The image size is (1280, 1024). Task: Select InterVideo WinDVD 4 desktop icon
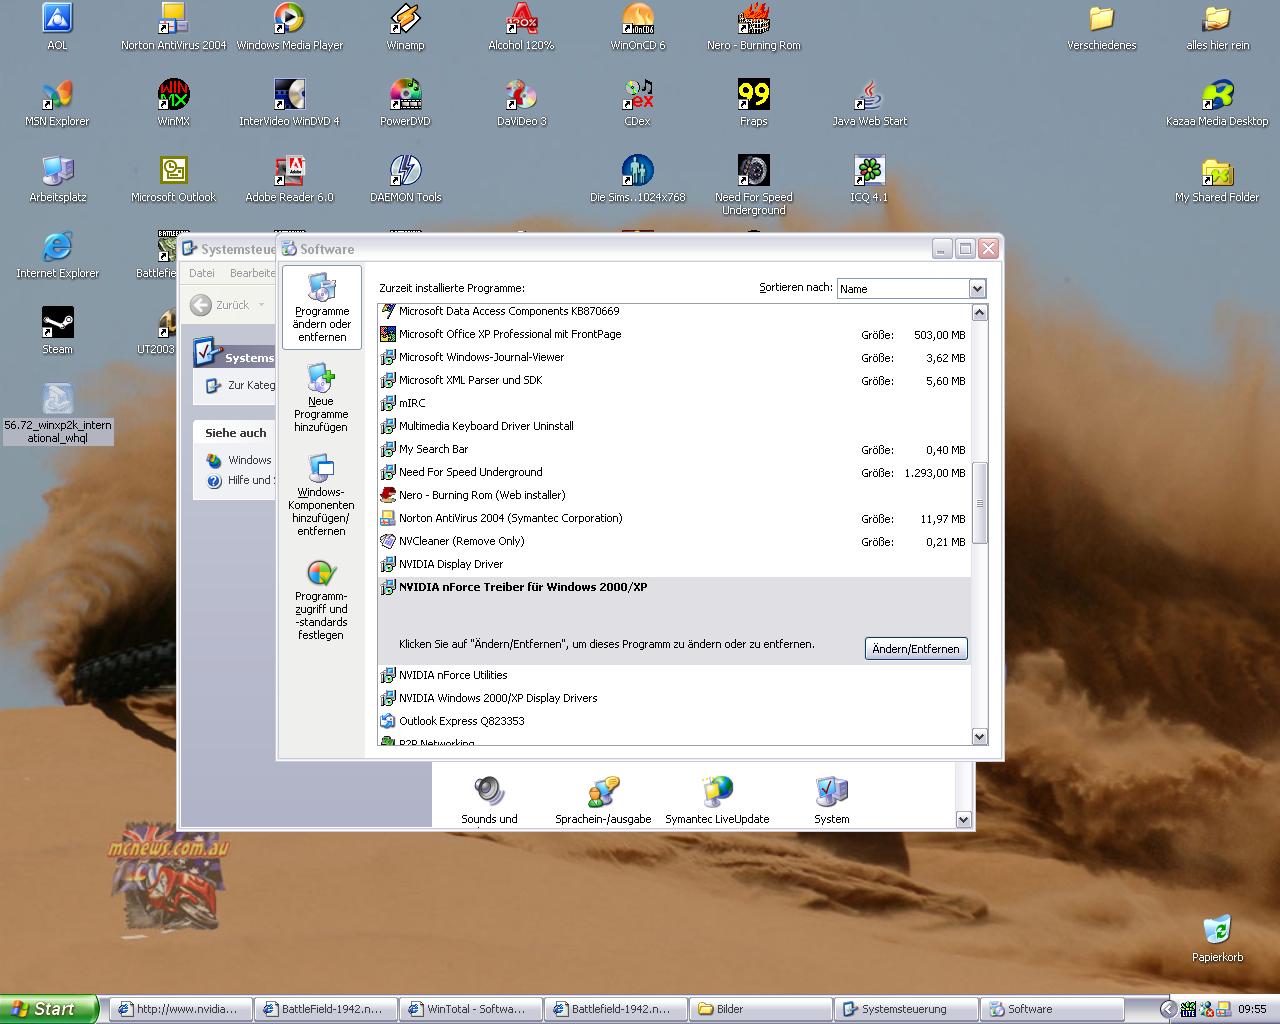tap(289, 102)
